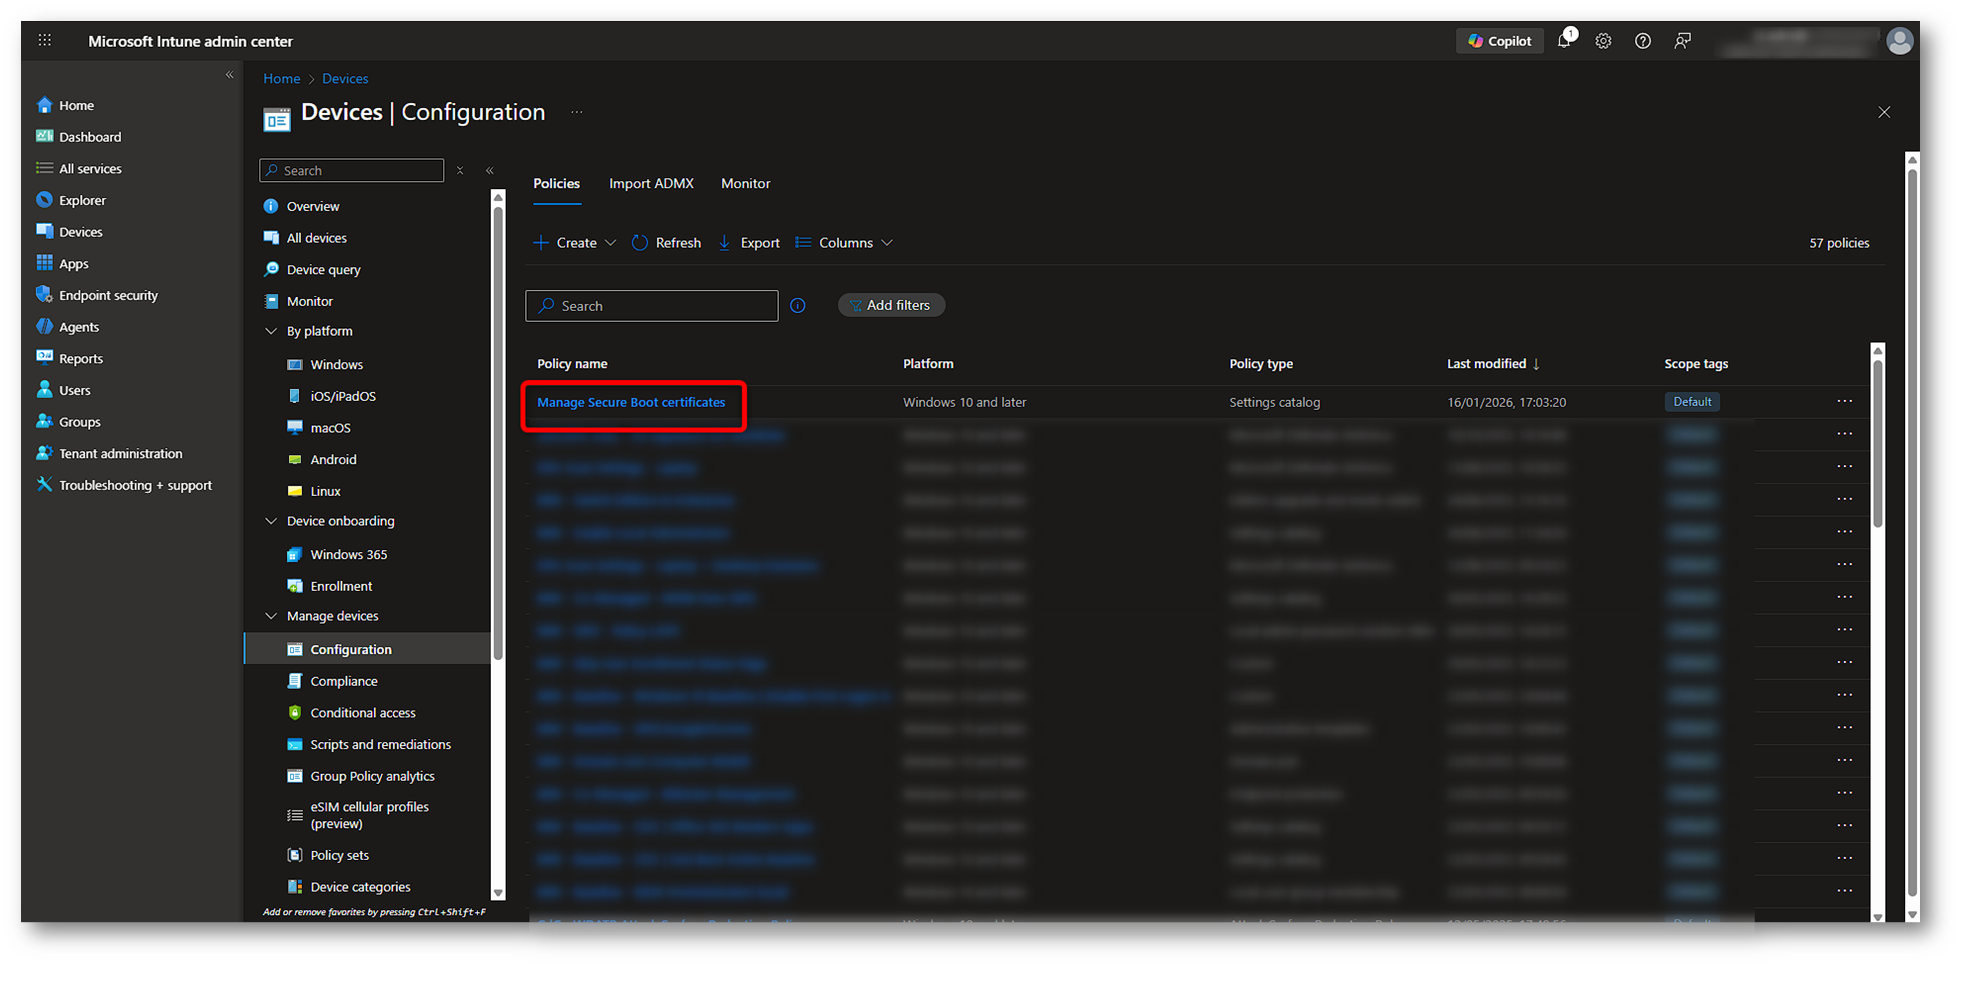Select Compliance in Manage devices menu

343,681
